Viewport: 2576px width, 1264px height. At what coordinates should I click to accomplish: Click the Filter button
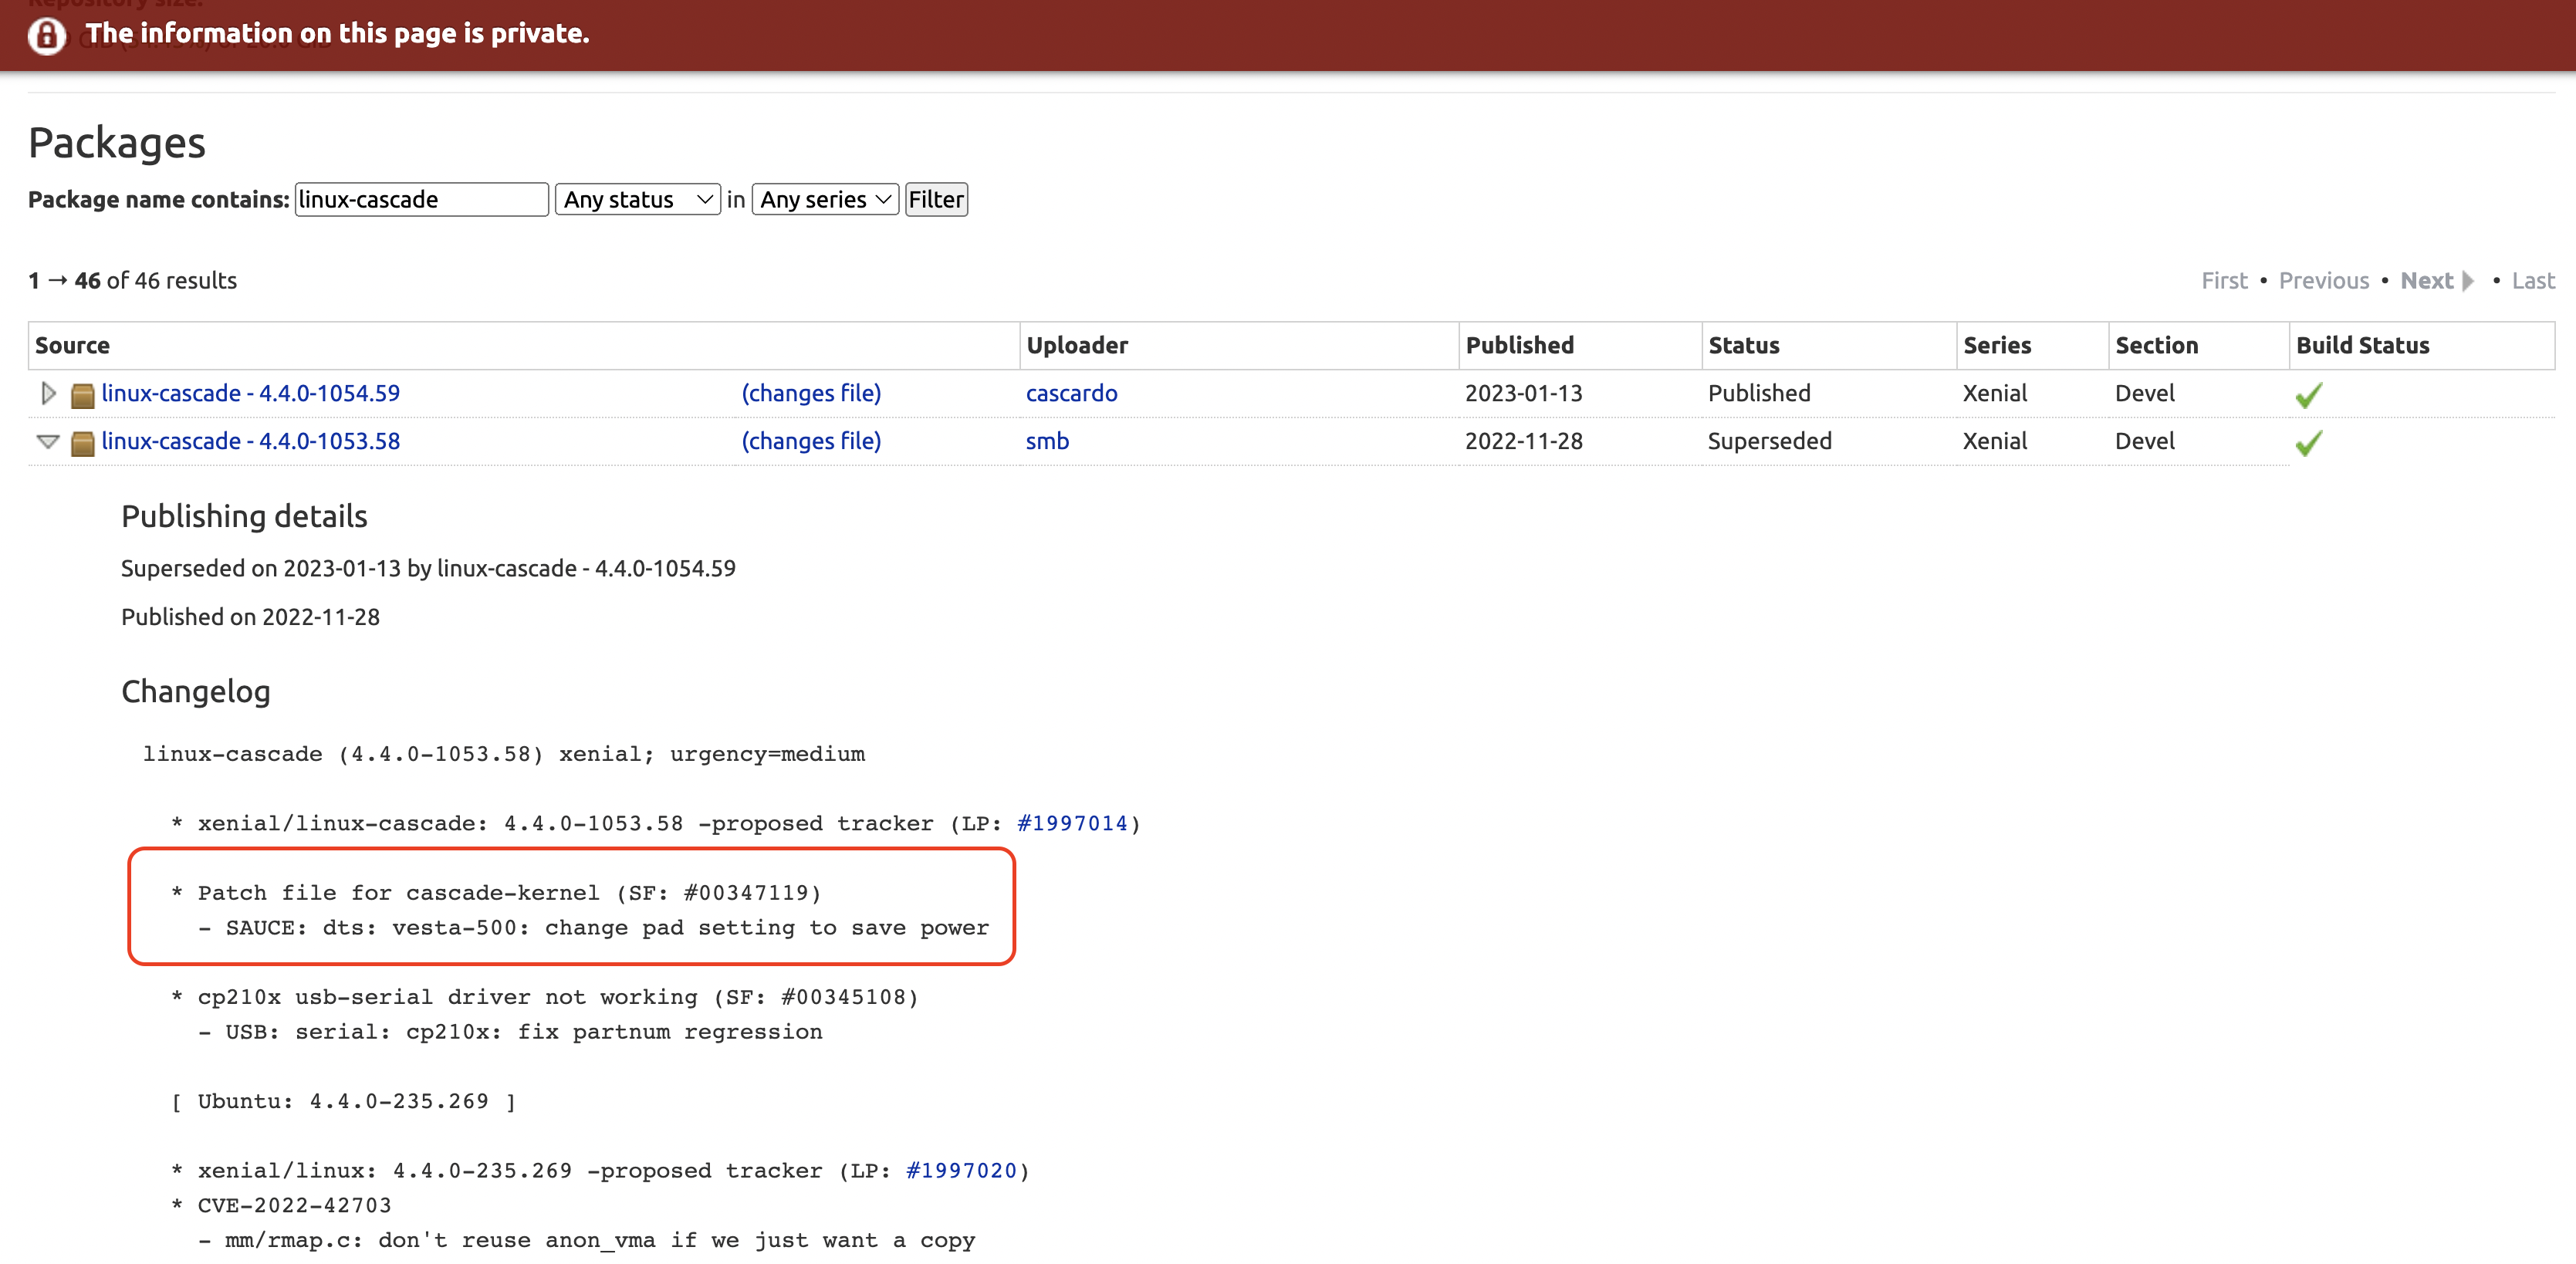[935, 199]
